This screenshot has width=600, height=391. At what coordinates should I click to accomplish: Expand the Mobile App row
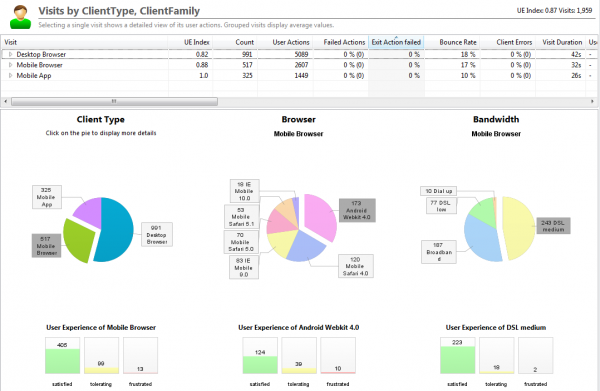coord(11,76)
